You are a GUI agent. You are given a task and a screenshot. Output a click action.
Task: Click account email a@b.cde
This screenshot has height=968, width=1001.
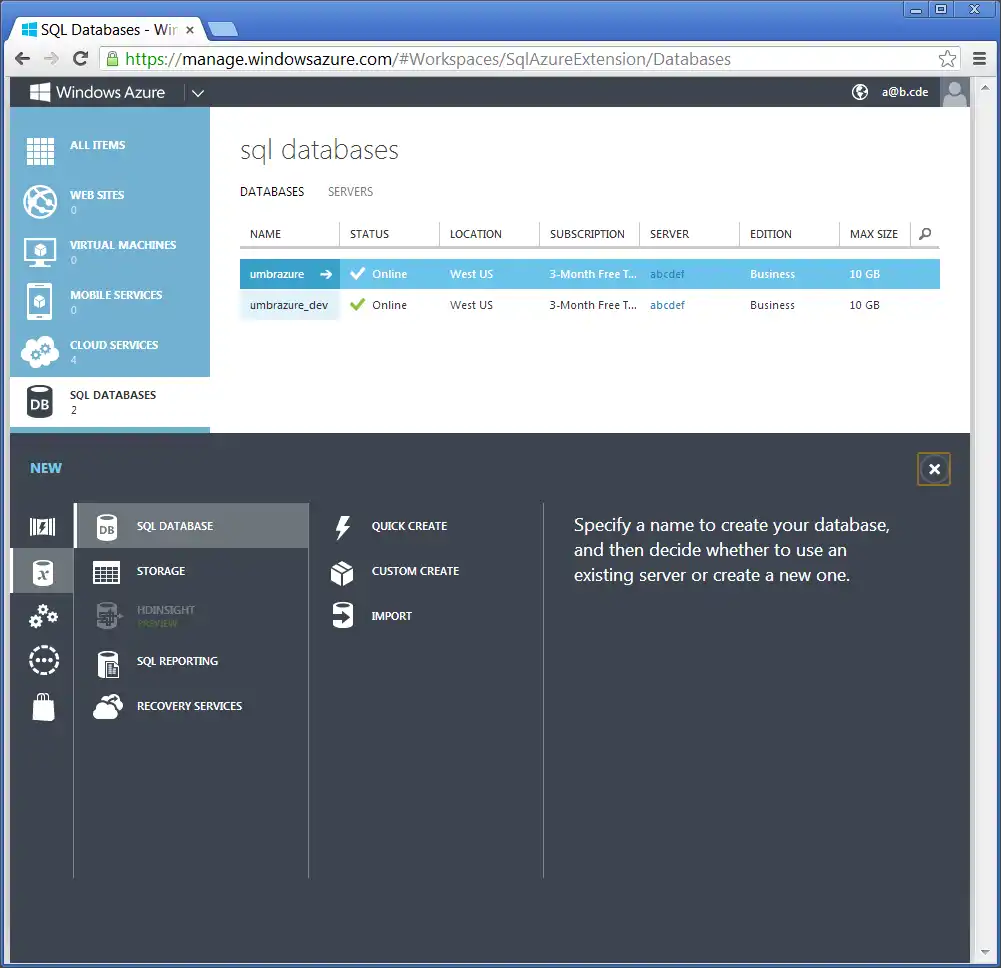tap(905, 92)
